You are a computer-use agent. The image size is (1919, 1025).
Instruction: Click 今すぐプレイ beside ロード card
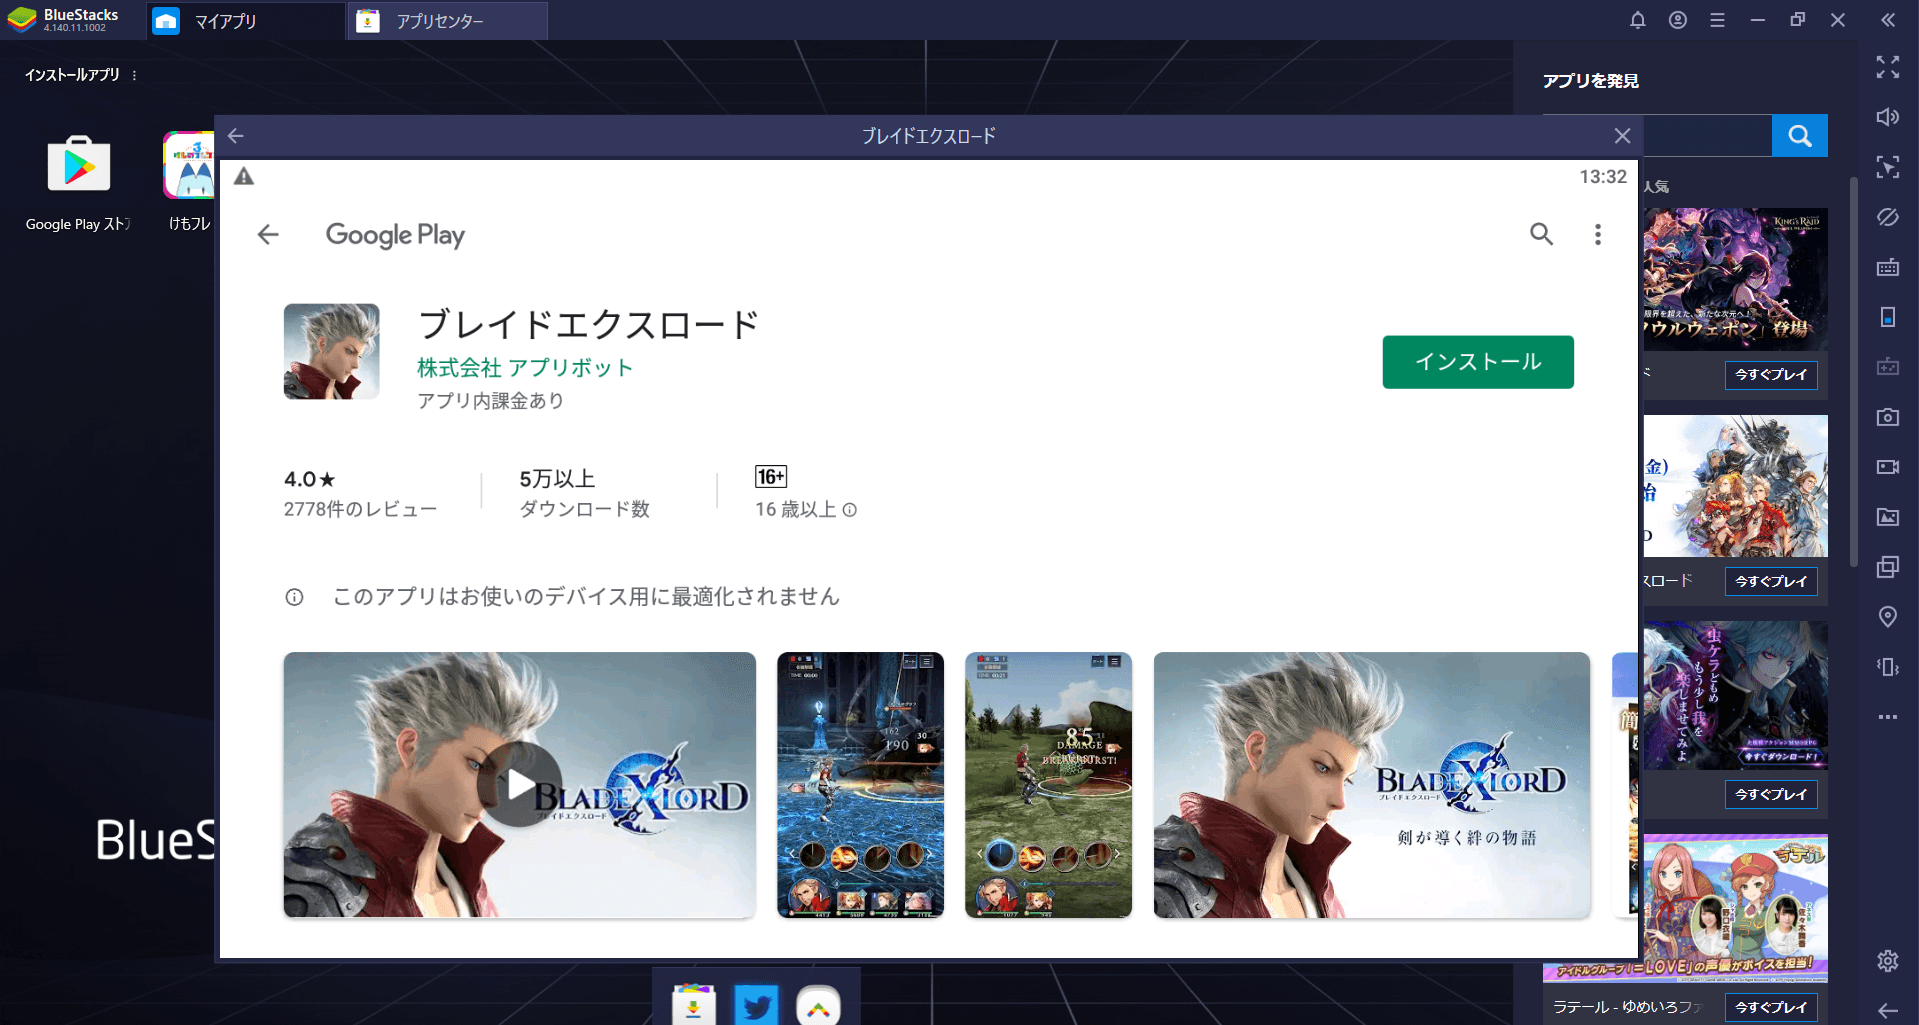(1771, 582)
